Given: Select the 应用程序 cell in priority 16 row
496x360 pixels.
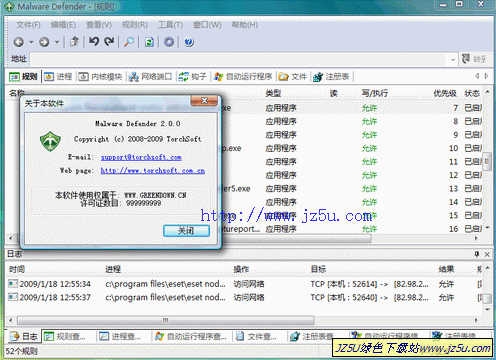Looking at the screenshot, I should click(x=281, y=229).
